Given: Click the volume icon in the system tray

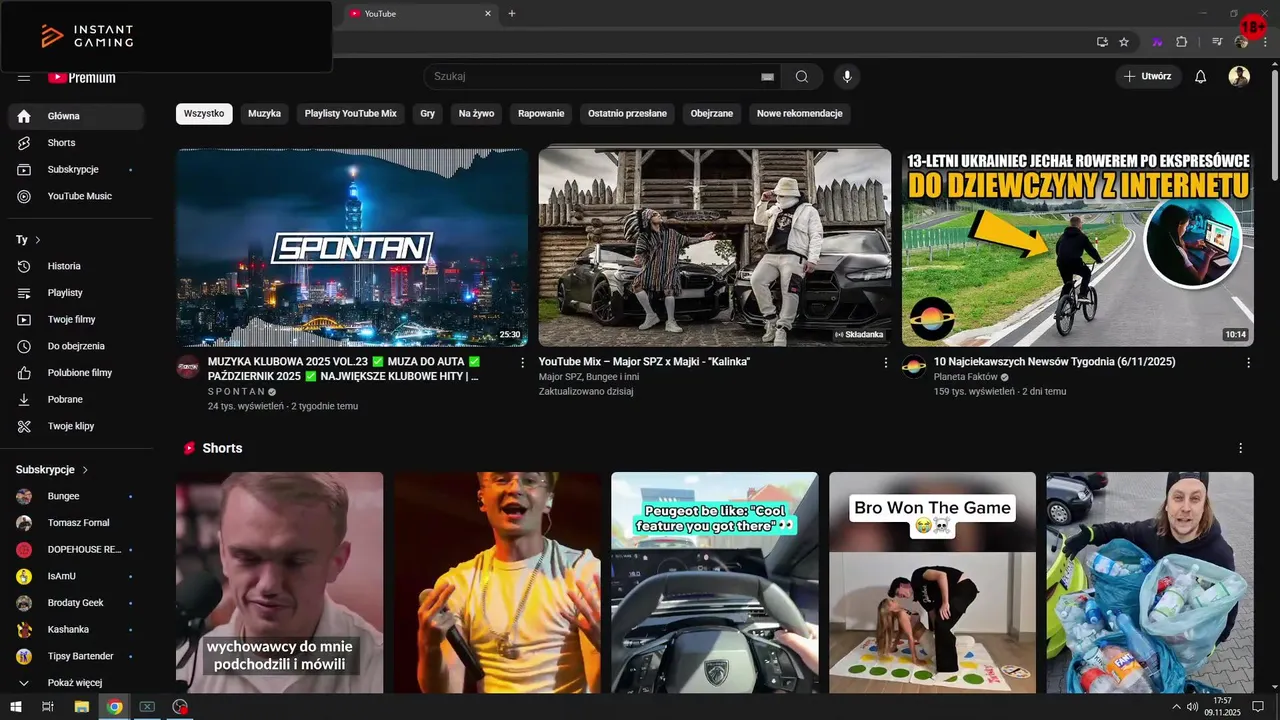Looking at the screenshot, I should pos(1192,707).
